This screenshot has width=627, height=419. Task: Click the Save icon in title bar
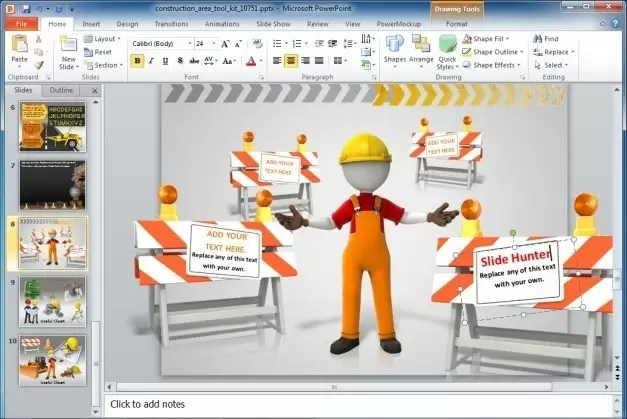click(x=26, y=7)
